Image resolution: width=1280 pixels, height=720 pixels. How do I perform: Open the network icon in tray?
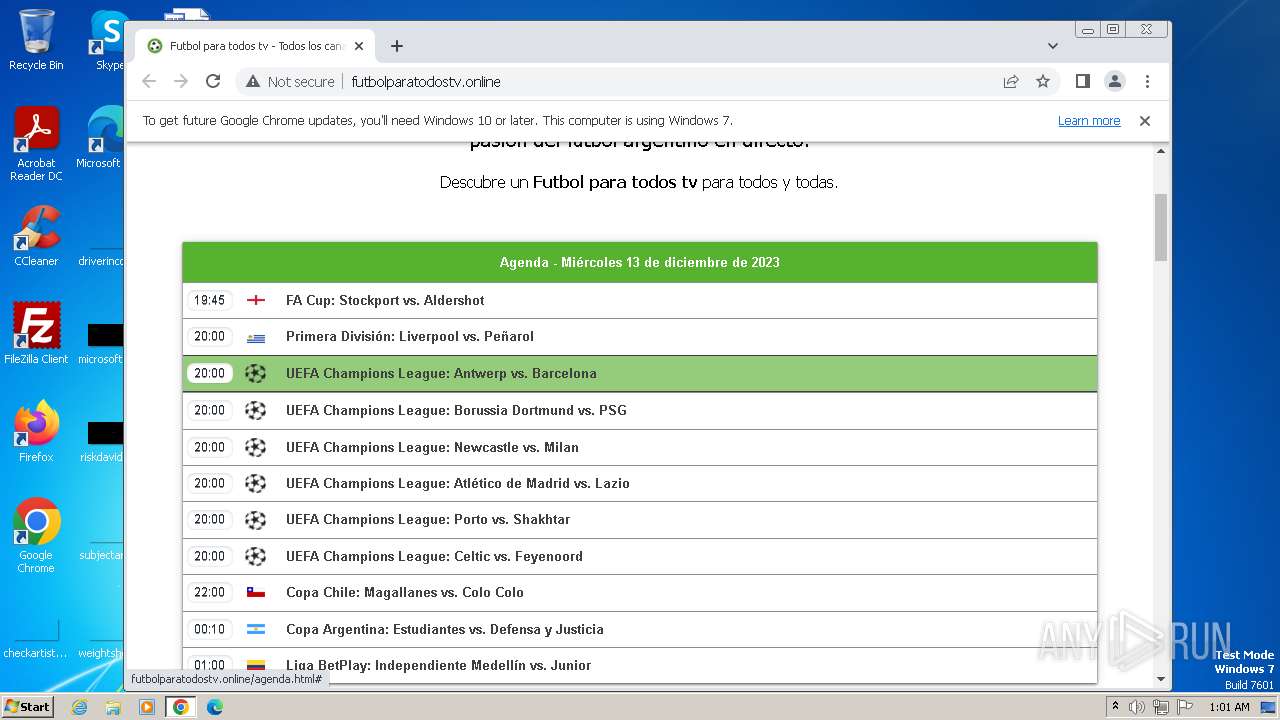click(1161, 707)
